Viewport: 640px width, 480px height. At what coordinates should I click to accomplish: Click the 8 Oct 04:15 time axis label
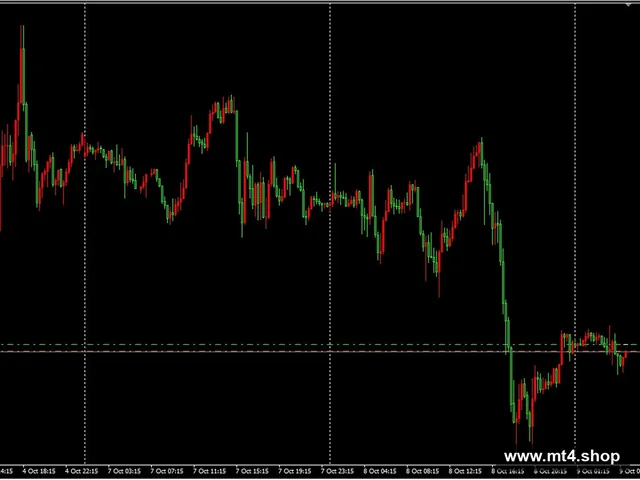coord(380,471)
